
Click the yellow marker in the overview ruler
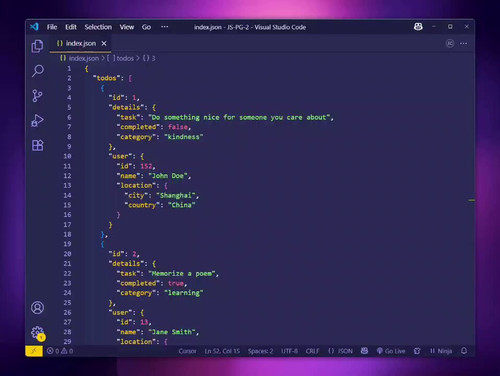click(471, 200)
